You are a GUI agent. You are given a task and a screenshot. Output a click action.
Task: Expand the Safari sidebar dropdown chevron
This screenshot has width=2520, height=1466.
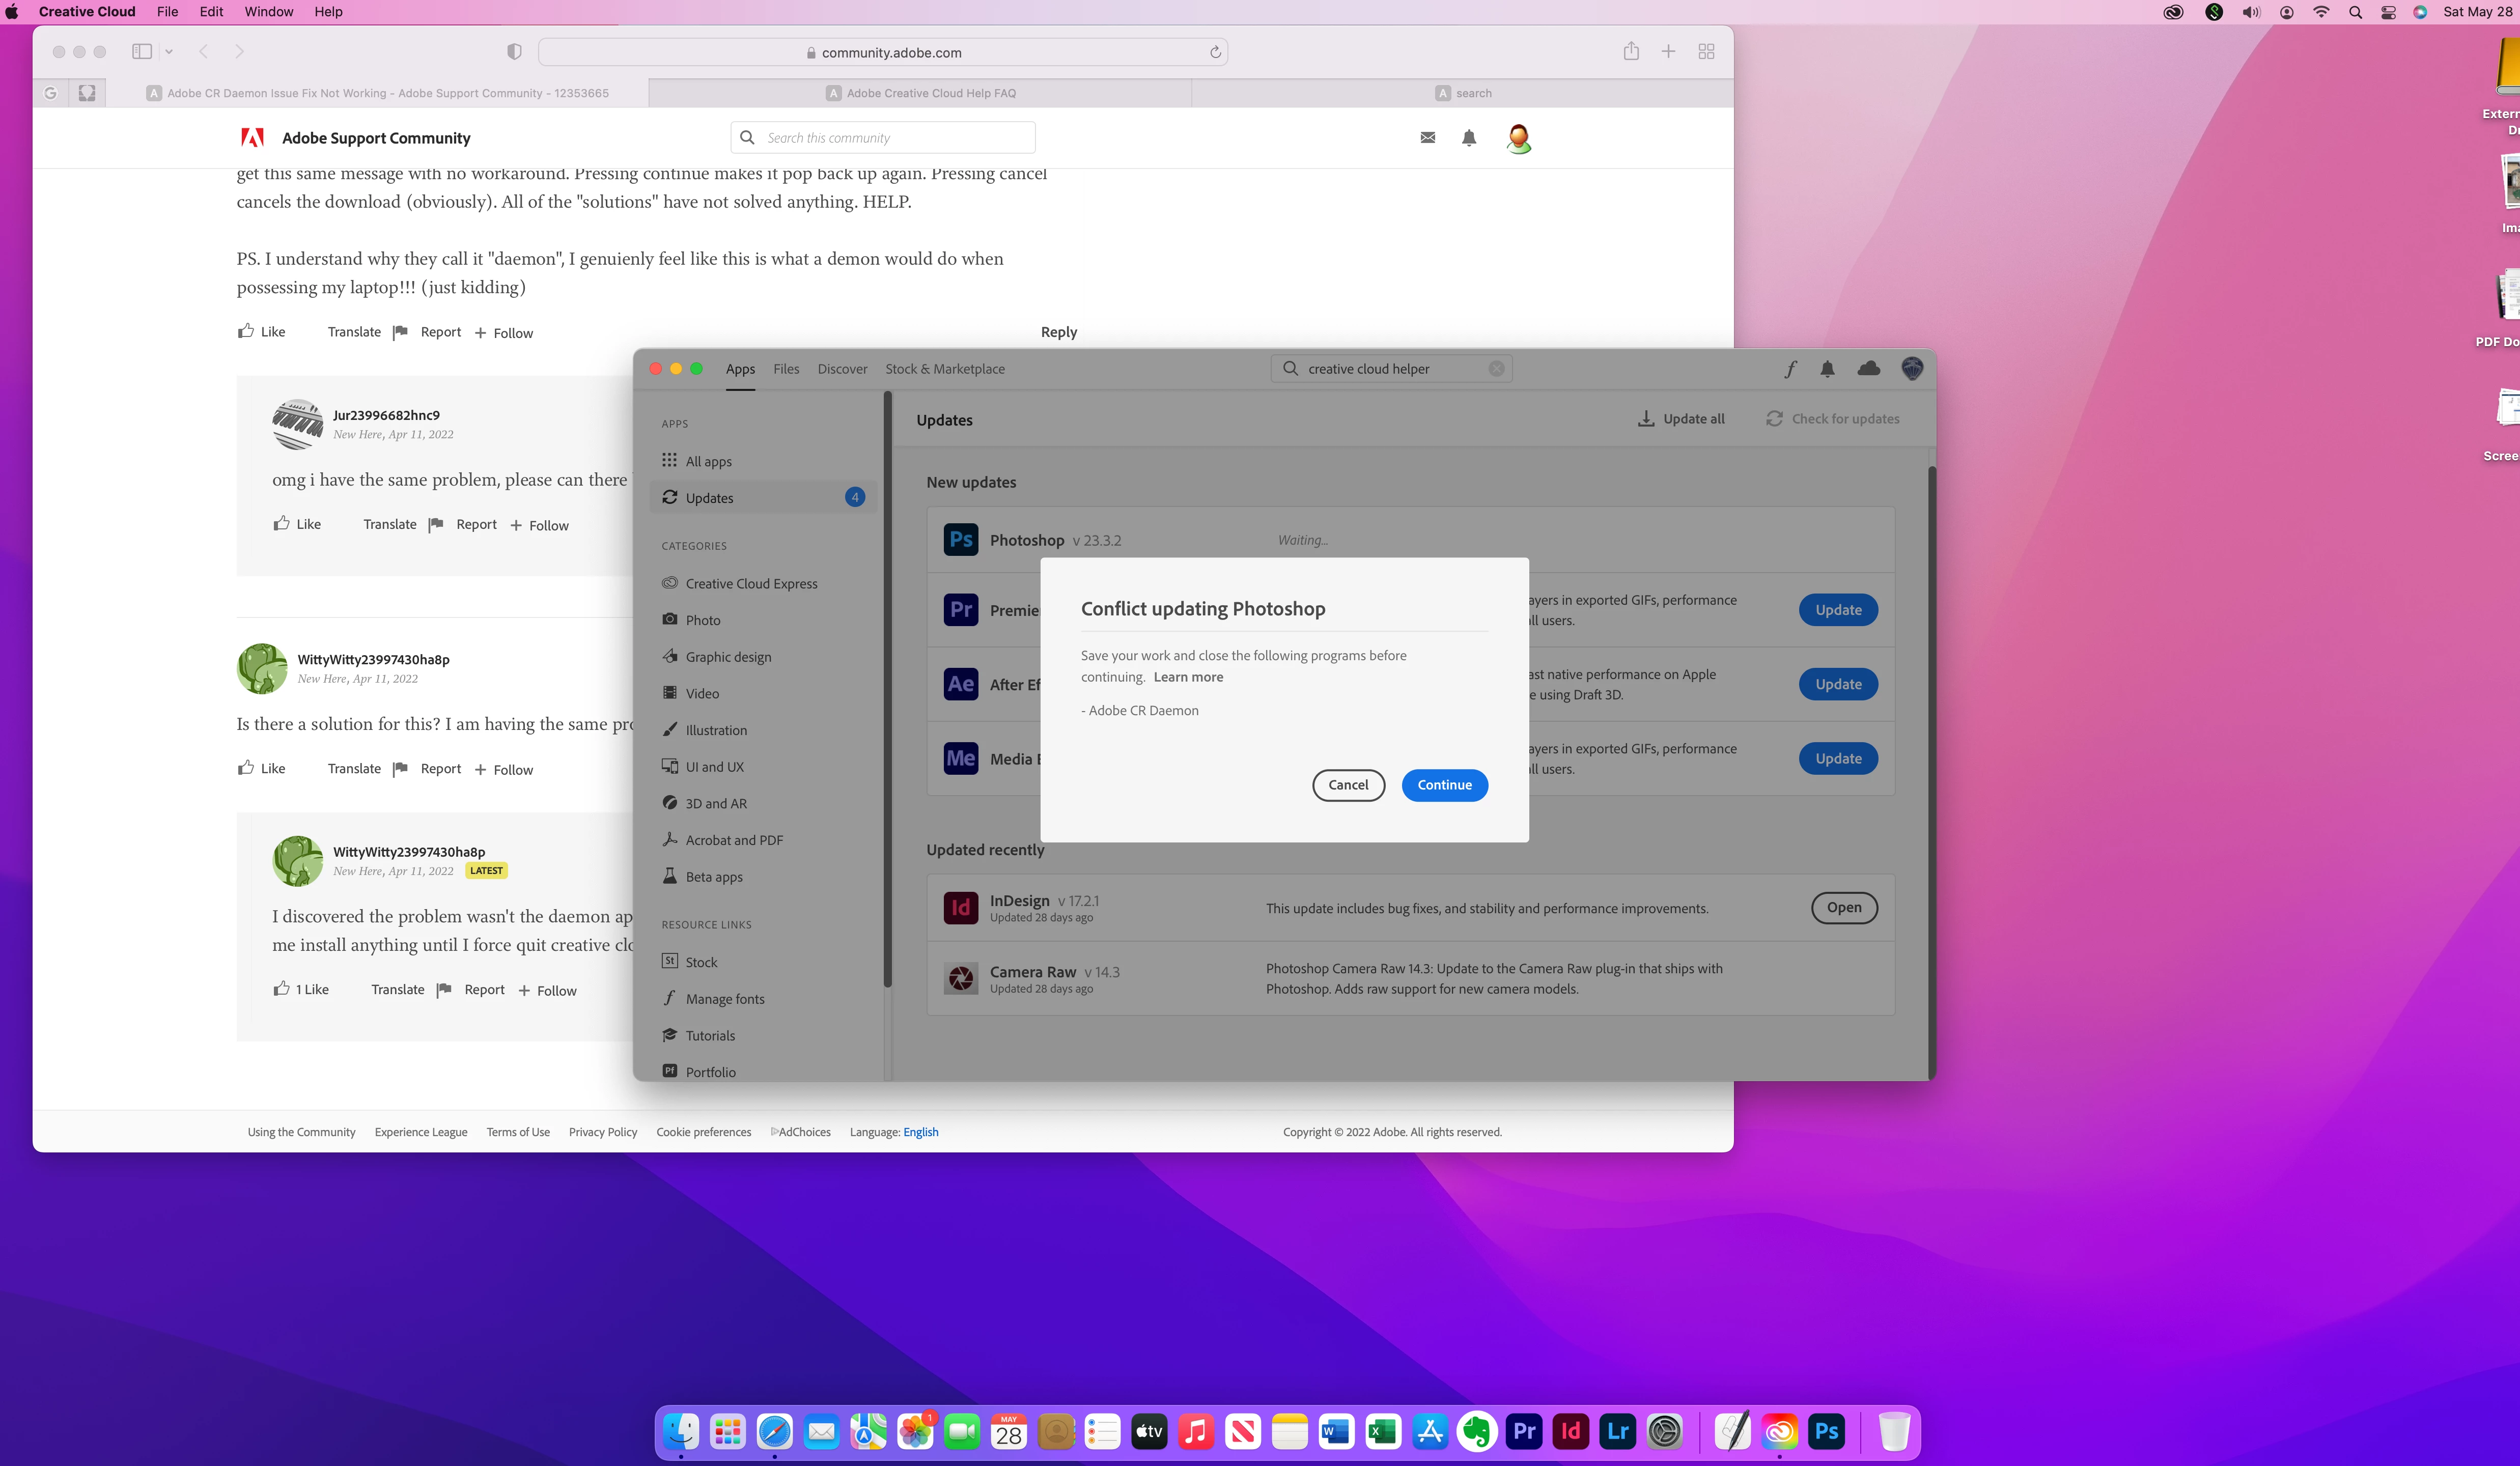click(169, 52)
